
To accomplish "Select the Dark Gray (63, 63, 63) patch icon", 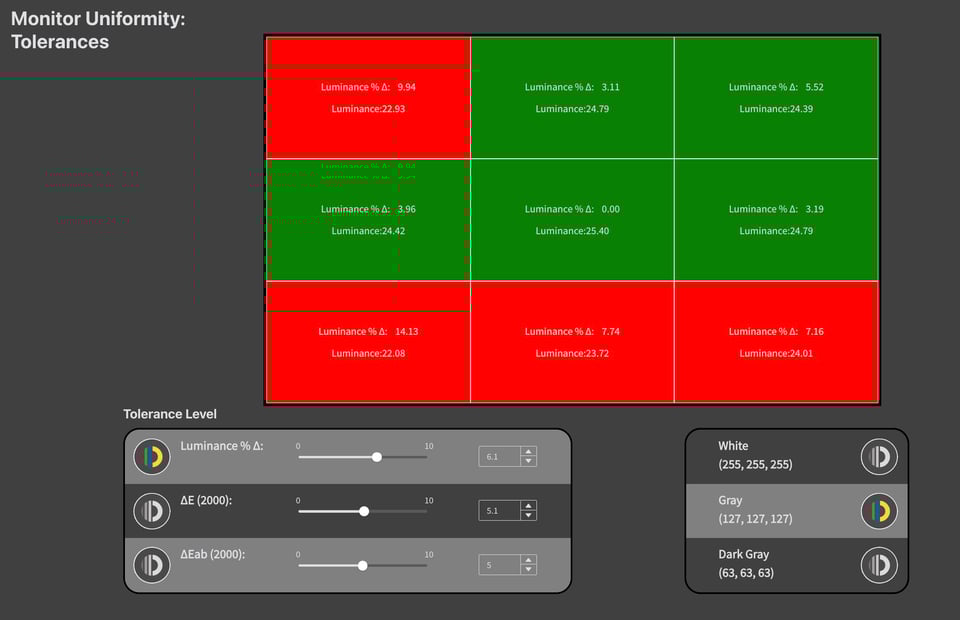I will [879, 565].
